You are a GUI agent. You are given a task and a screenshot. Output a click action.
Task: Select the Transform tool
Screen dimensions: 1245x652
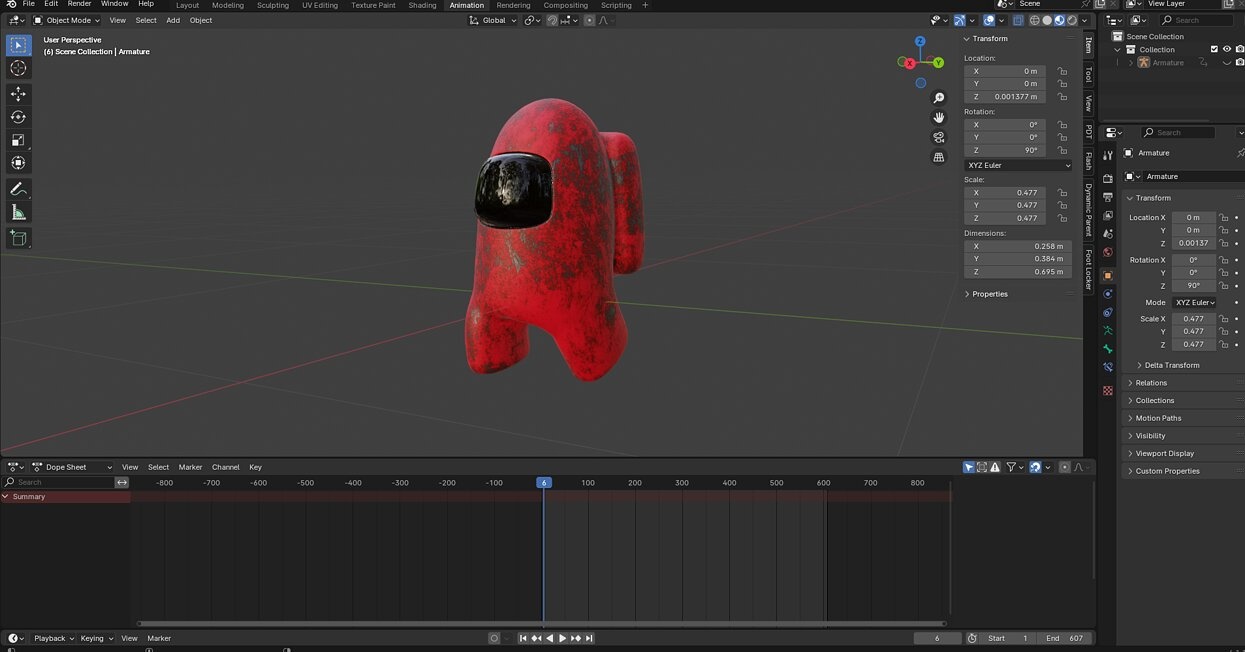pyautogui.click(x=18, y=163)
